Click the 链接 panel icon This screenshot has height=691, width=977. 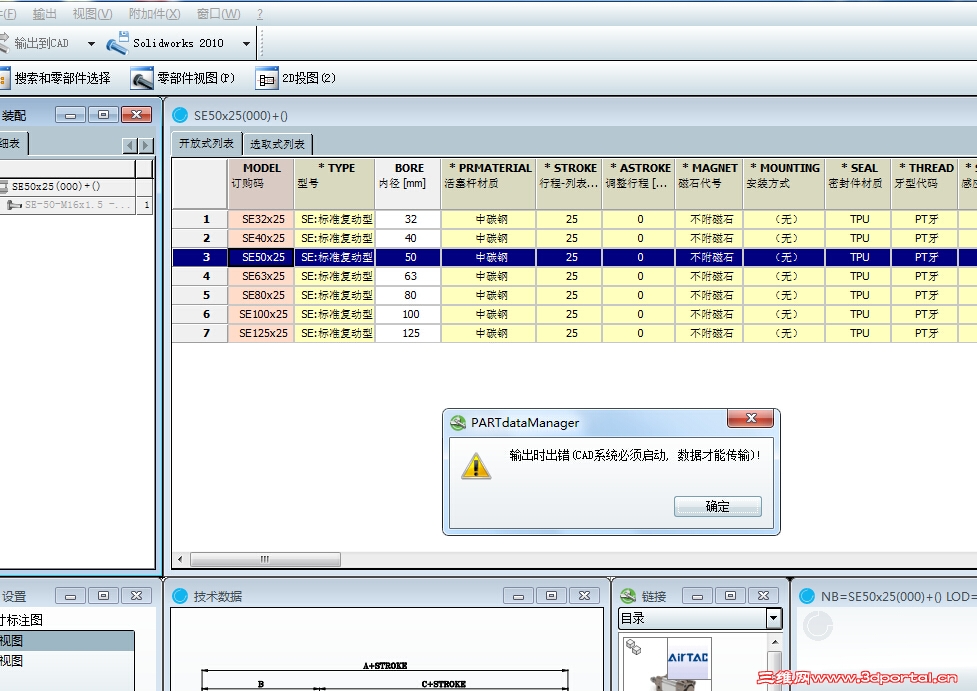pyautogui.click(x=628, y=596)
